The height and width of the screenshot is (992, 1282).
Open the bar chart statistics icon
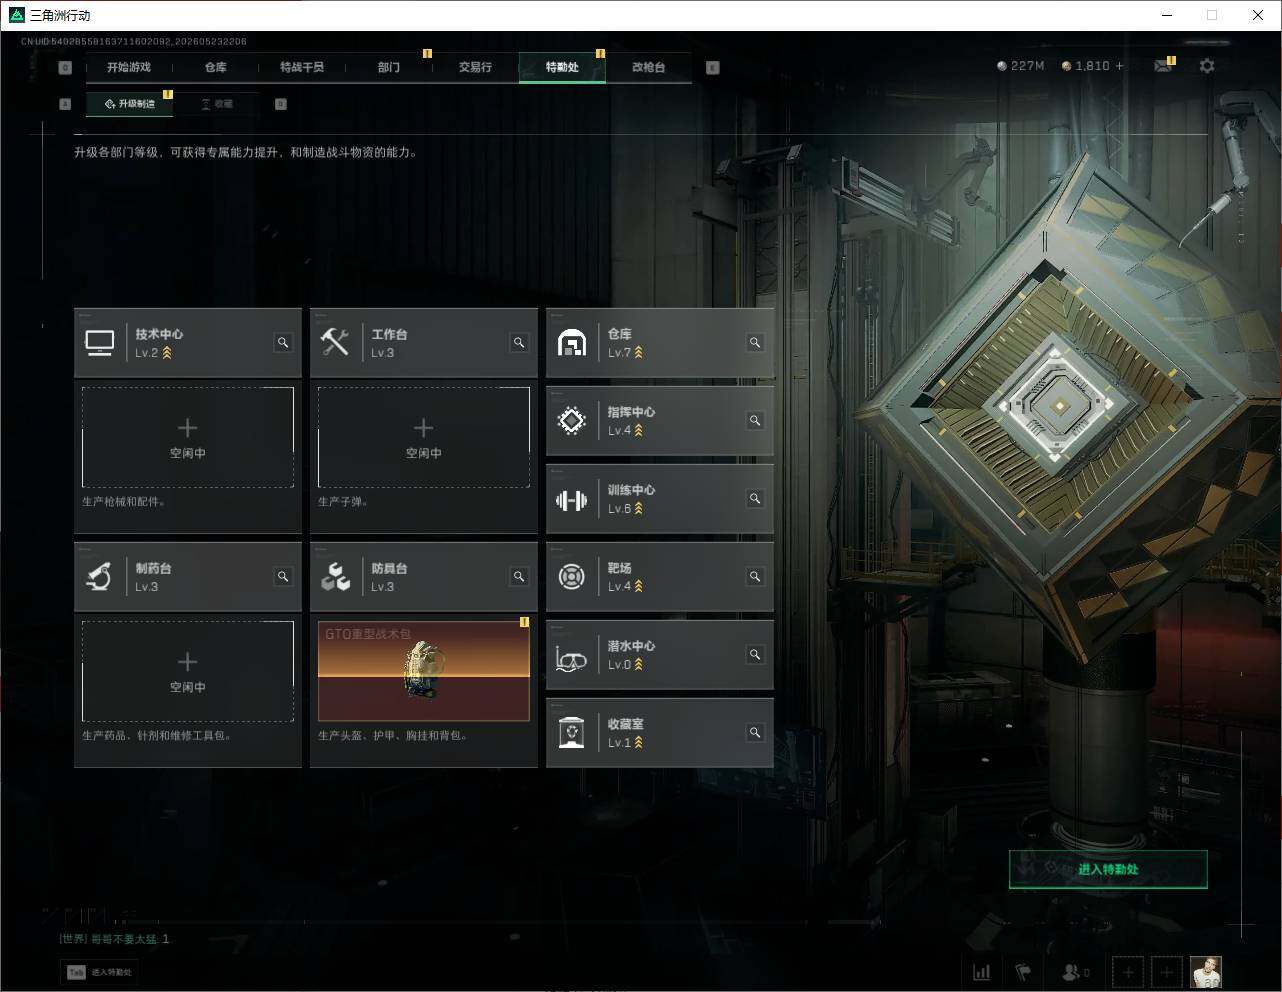click(x=982, y=972)
